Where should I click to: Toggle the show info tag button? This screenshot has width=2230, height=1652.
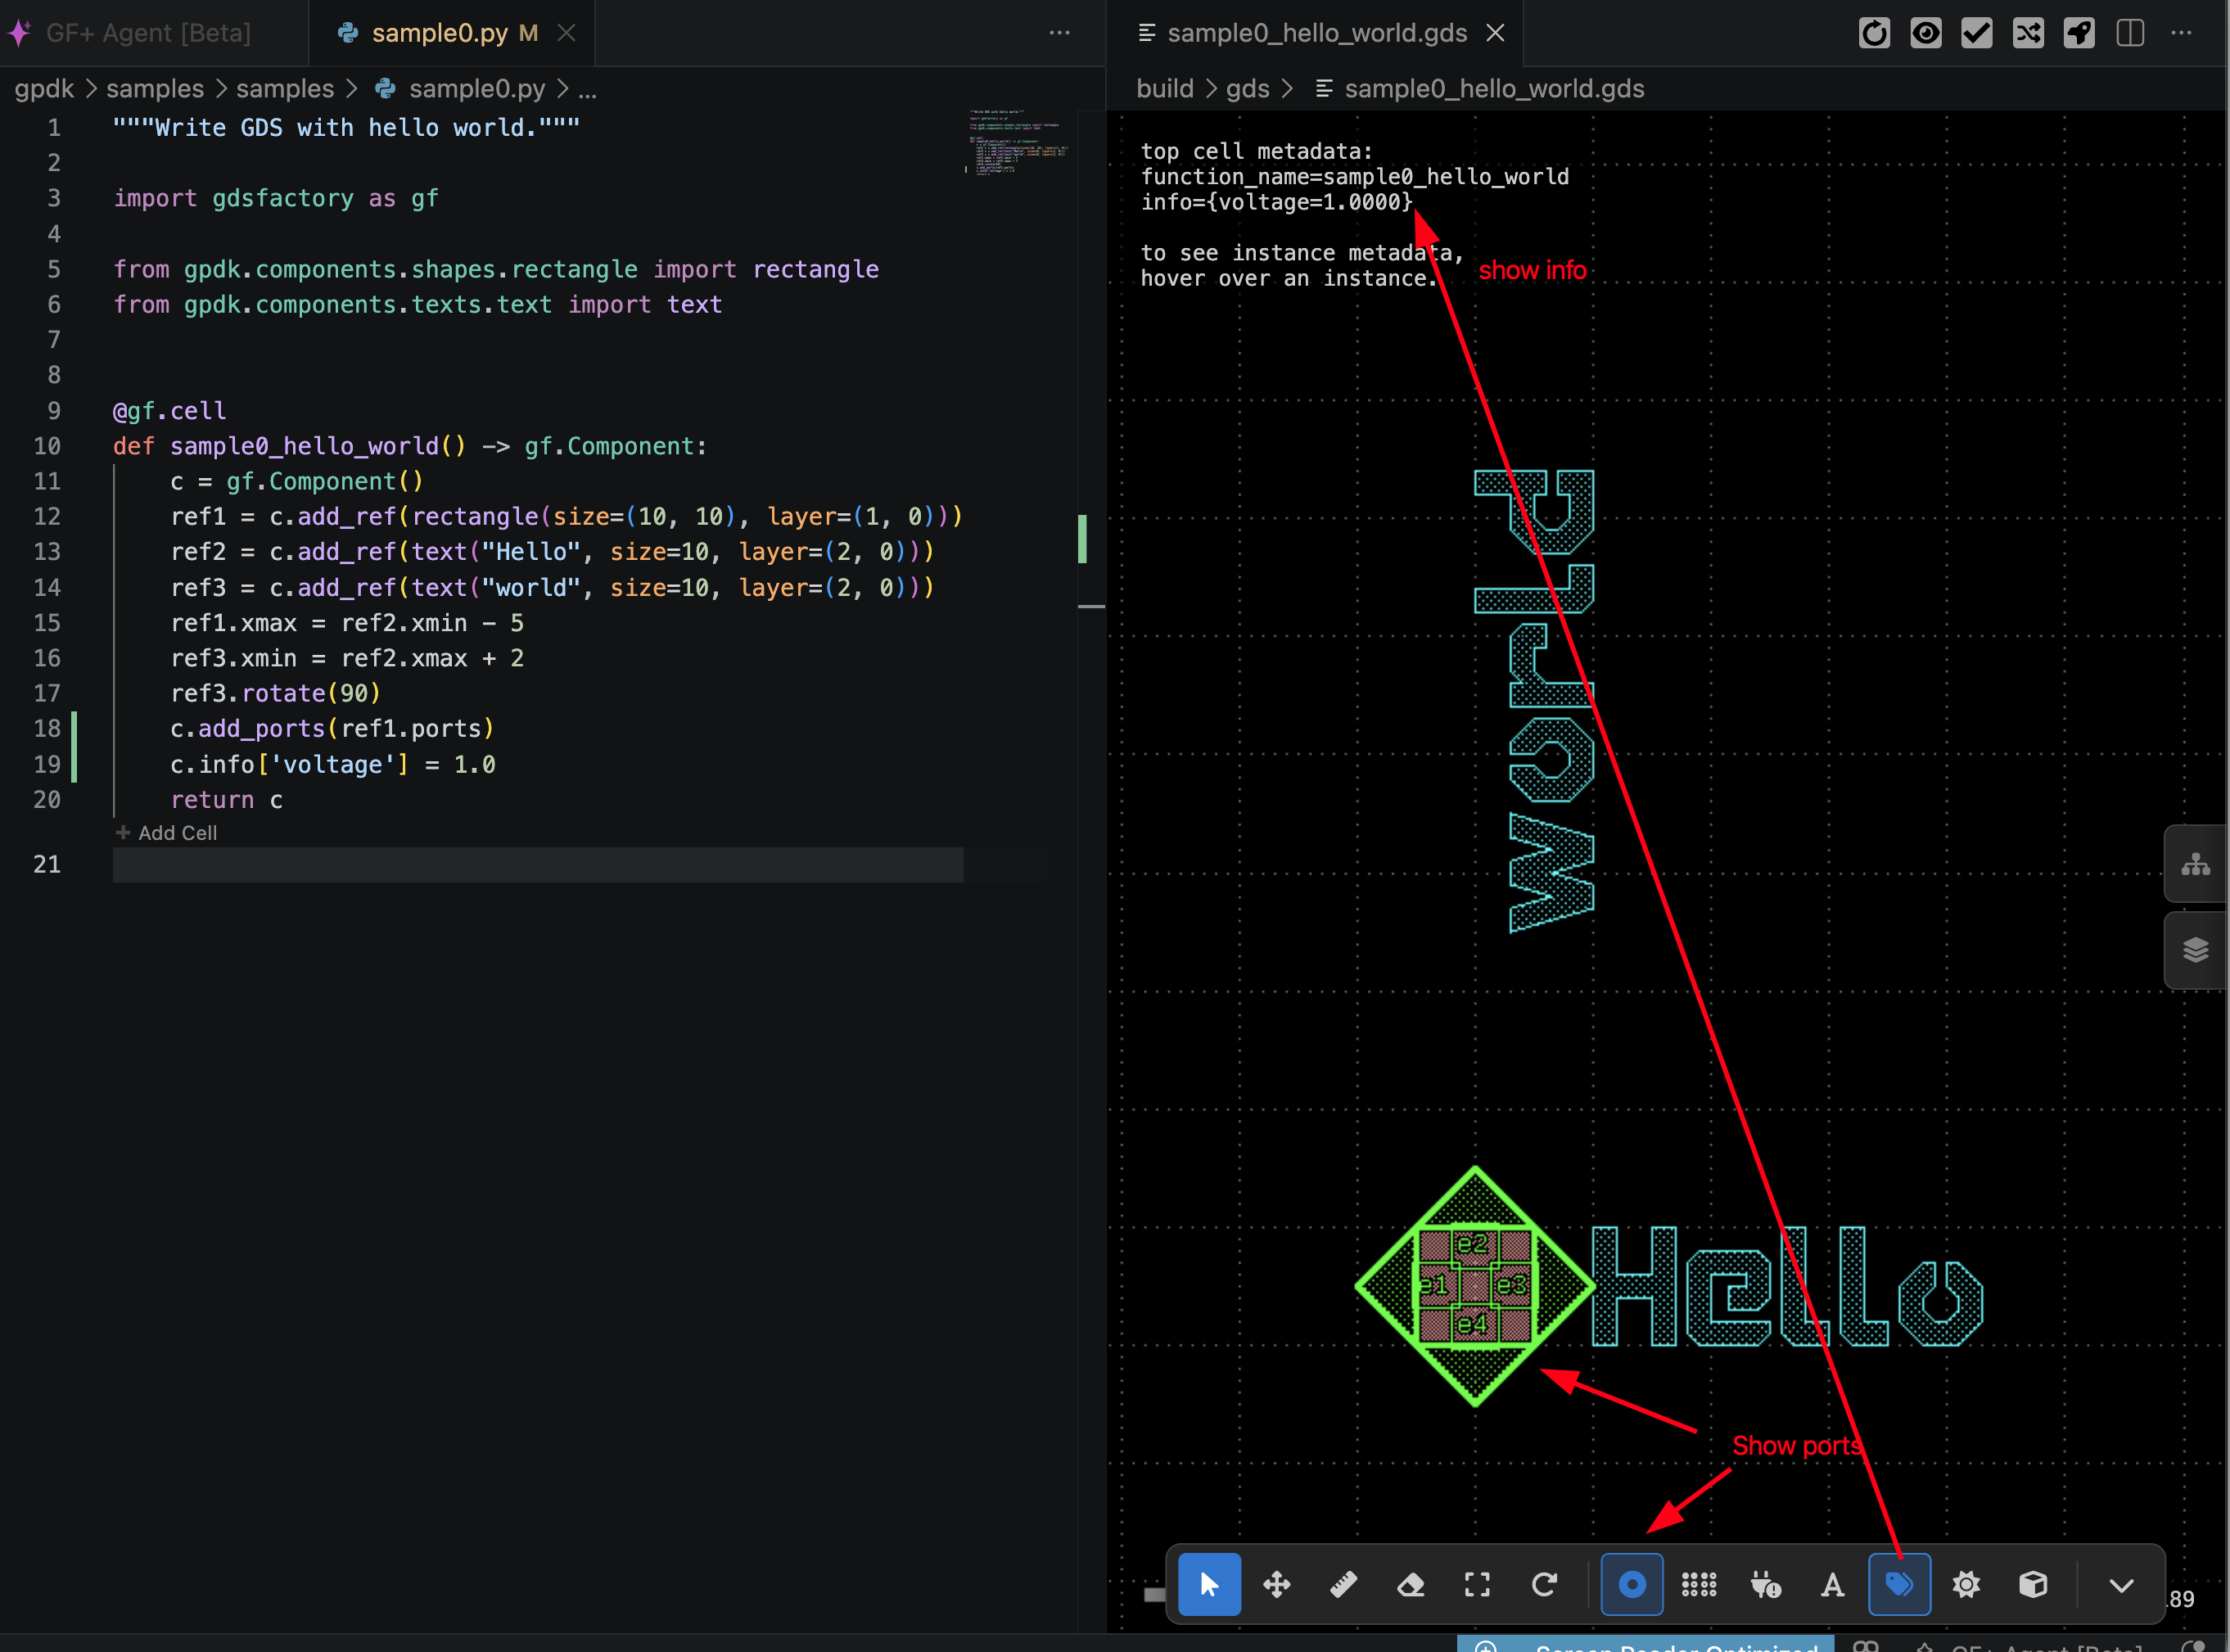click(x=1900, y=1585)
